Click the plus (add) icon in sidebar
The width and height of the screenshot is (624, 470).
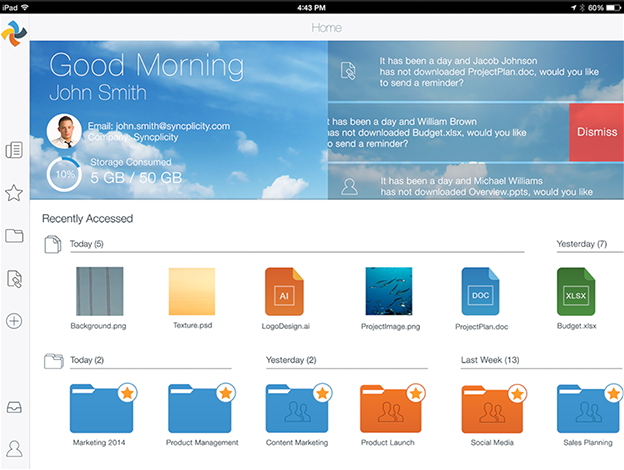pos(14,321)
